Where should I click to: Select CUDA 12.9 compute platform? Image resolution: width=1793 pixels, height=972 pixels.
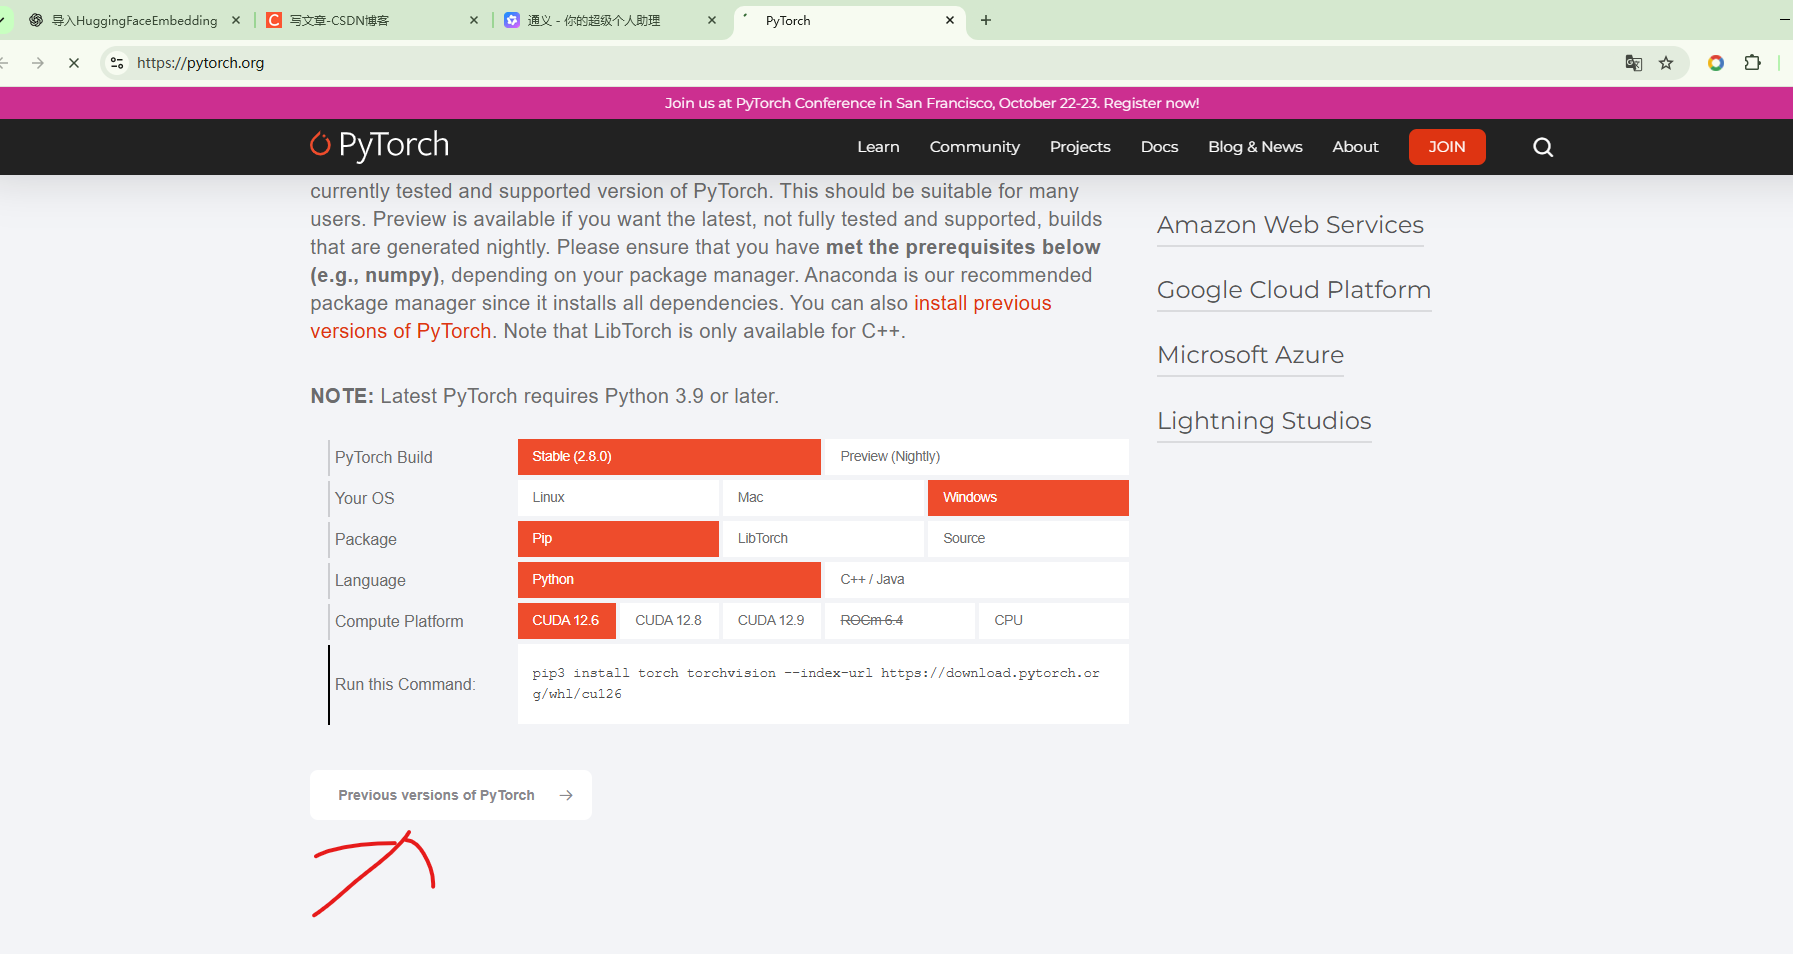click(x=772, y=621)
